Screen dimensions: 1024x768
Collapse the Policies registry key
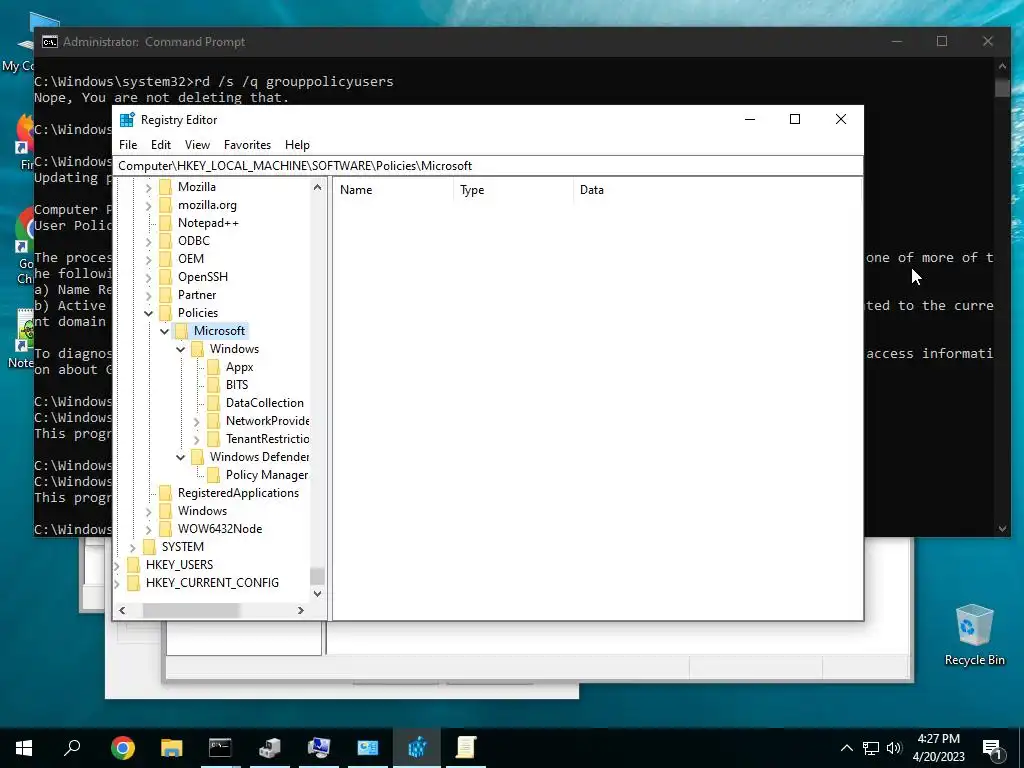[148, 313]
